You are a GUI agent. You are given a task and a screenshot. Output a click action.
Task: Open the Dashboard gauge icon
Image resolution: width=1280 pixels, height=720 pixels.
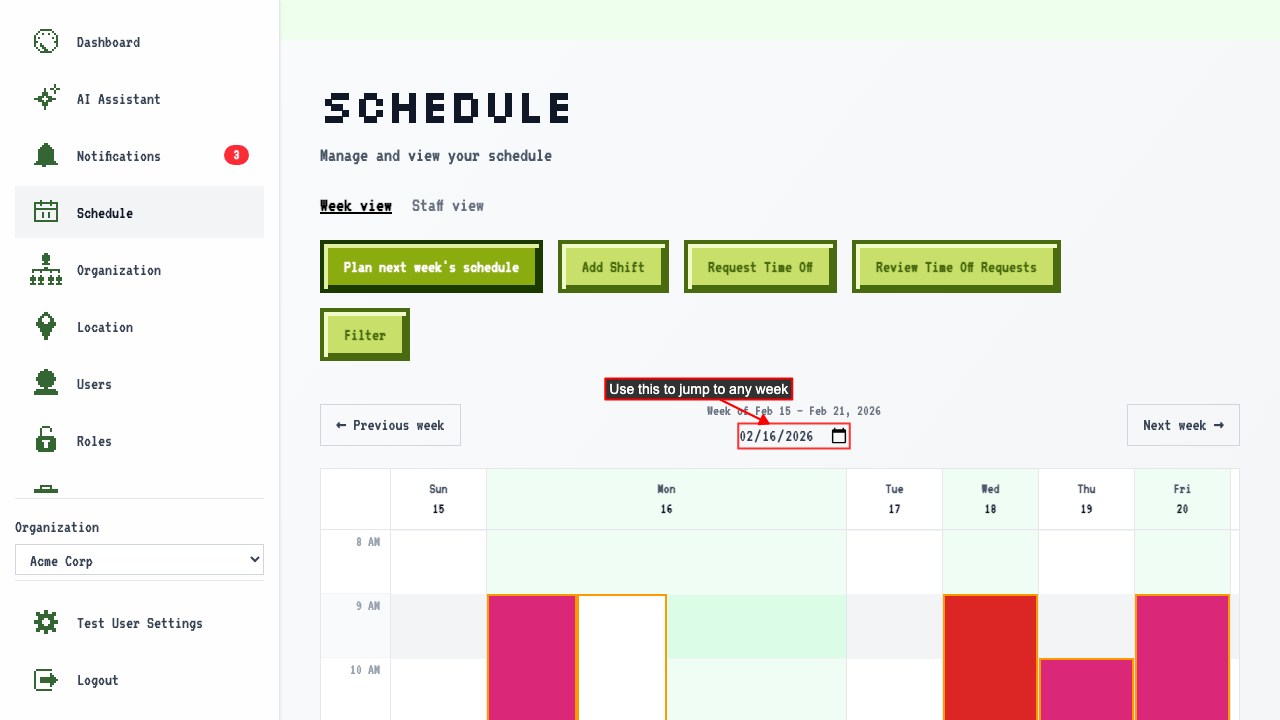(x=46, y=42)
